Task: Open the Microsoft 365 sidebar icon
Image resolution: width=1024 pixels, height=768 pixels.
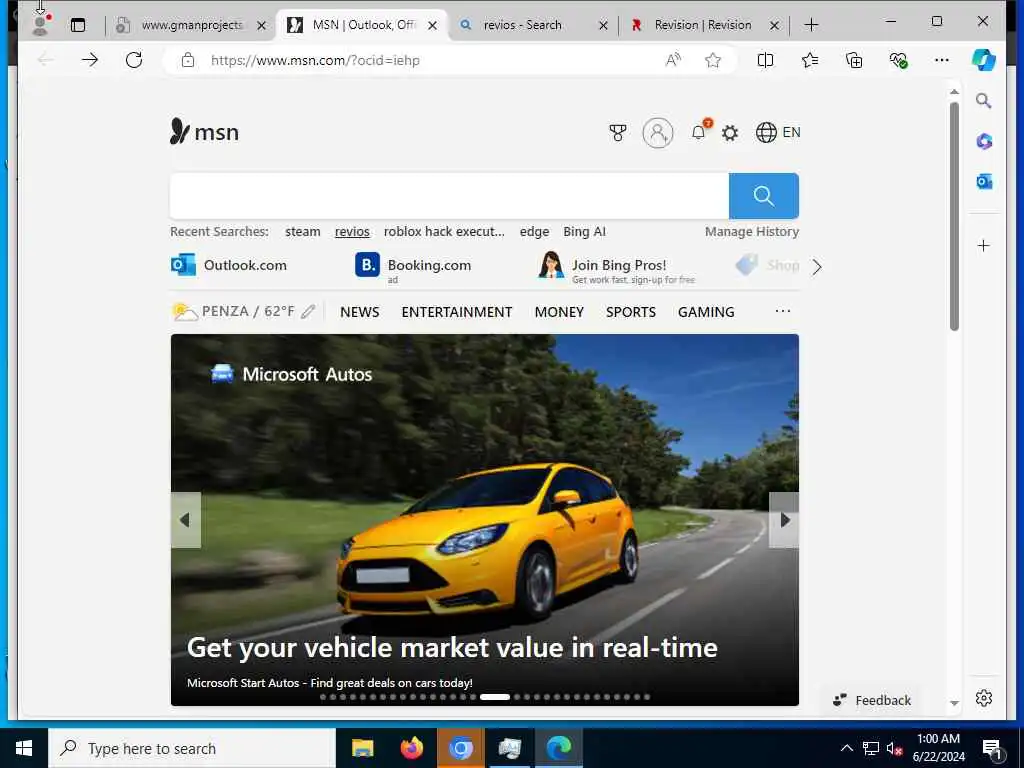Action: coord(984,141)
